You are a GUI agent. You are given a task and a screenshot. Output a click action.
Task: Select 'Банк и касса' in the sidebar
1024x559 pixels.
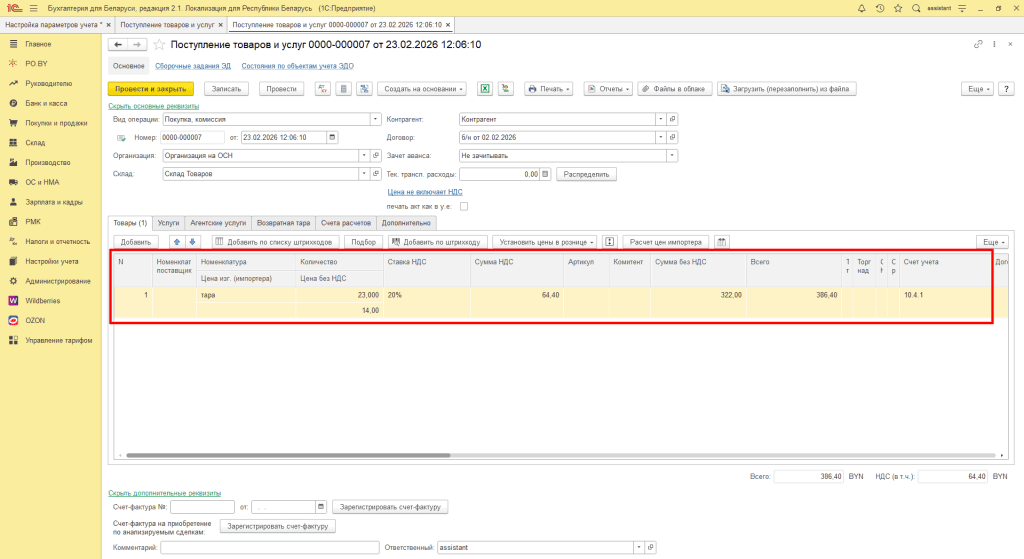click(46, 103)
